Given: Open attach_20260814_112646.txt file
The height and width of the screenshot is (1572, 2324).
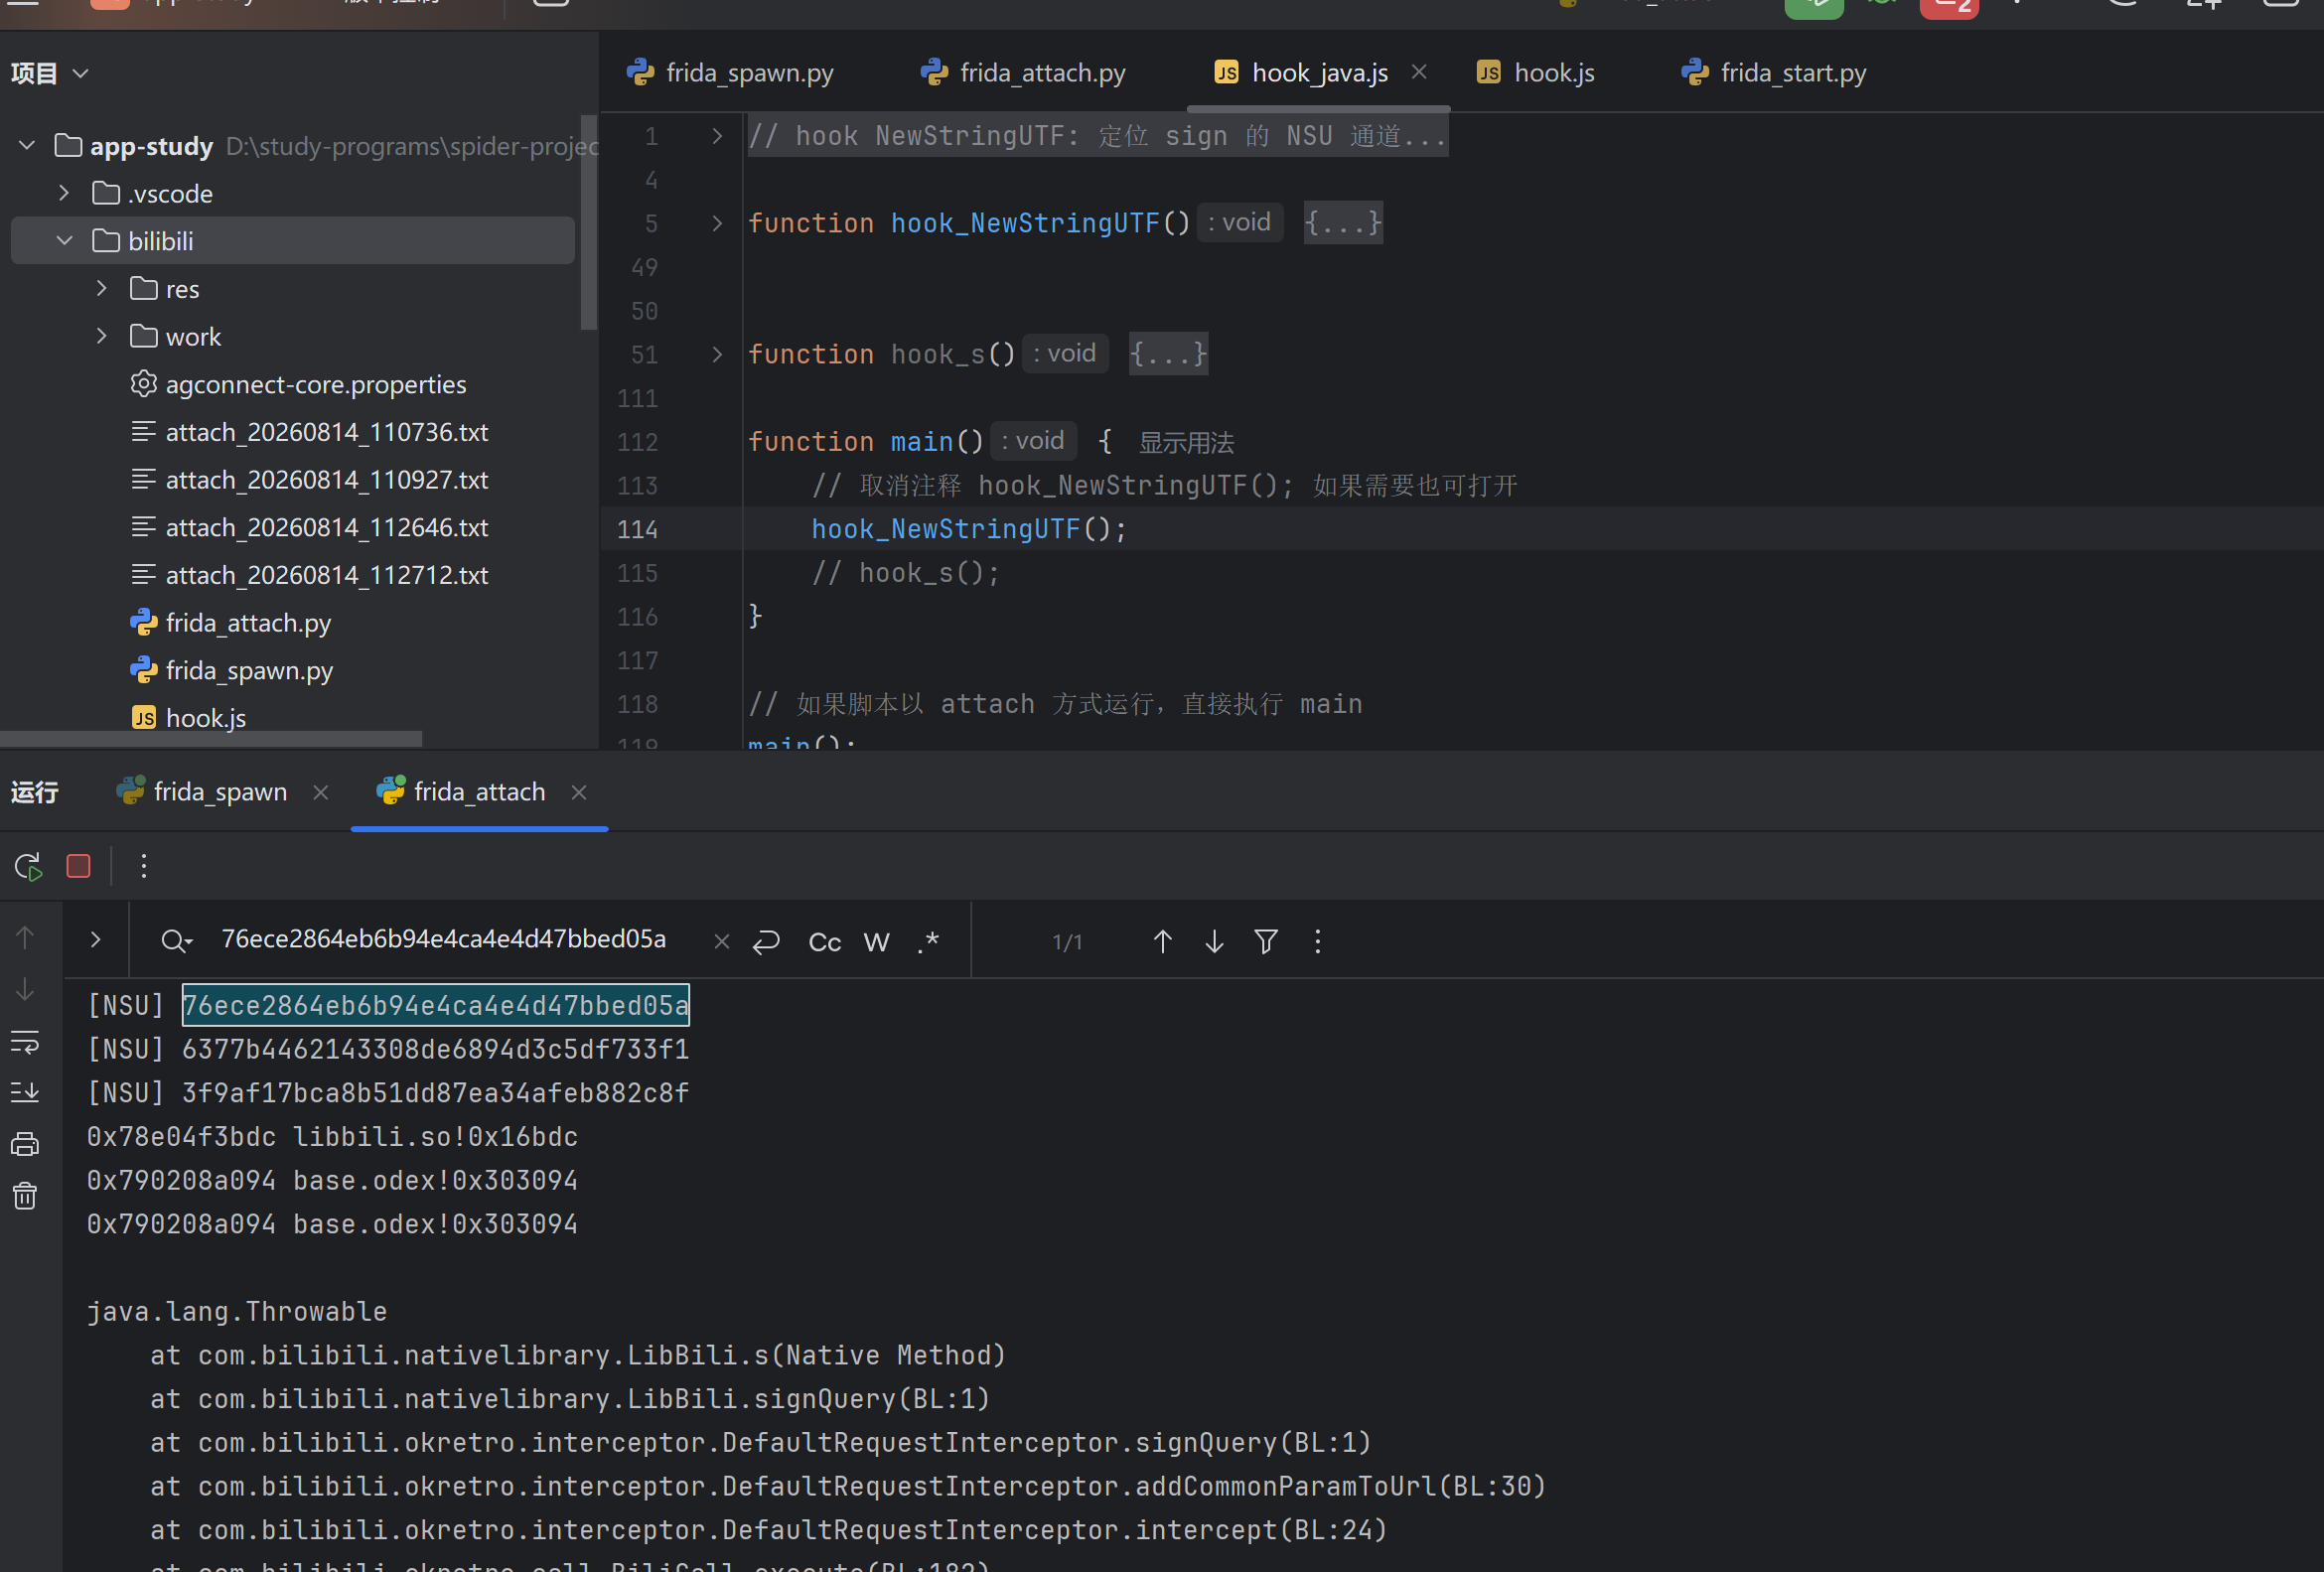Looking at the screenshot, I should (x=309, y=528).
